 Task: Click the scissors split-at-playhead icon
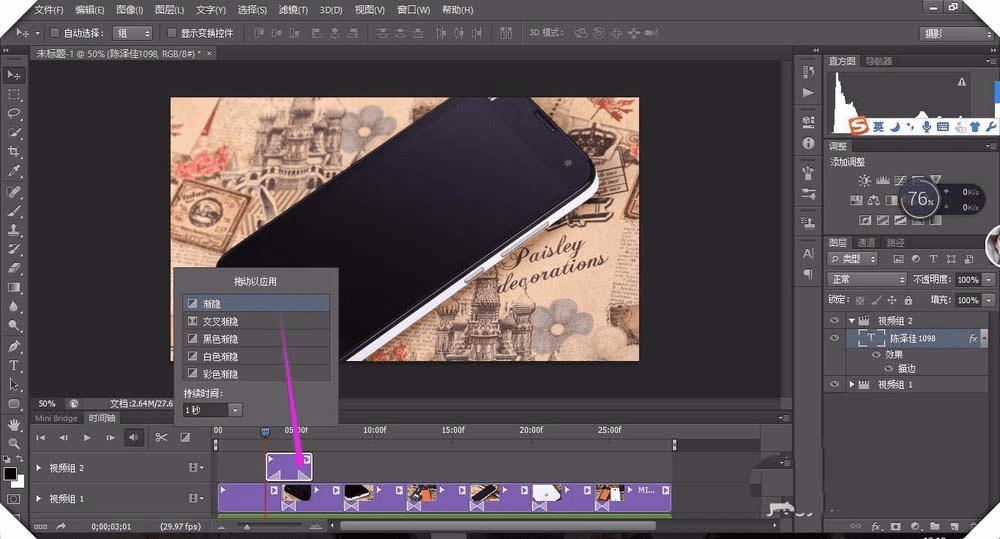click(161, 437)
